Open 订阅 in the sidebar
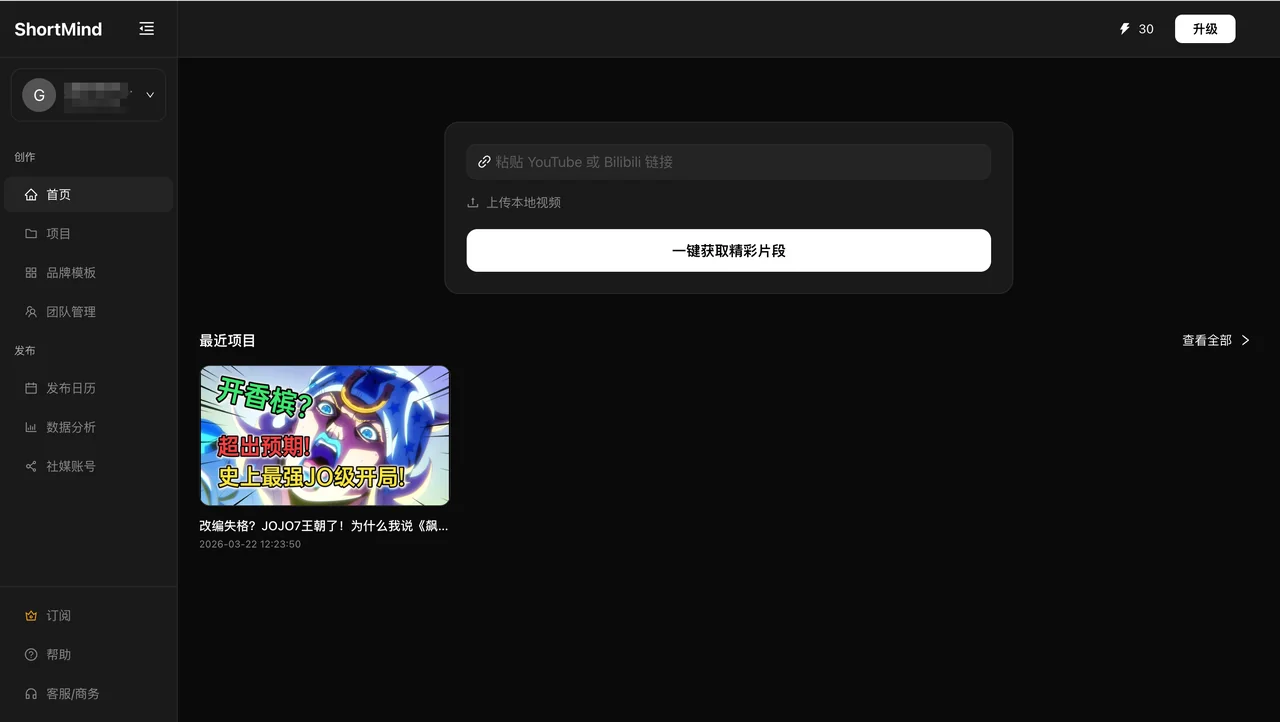The image size is (1280, 722). point(89,616)
